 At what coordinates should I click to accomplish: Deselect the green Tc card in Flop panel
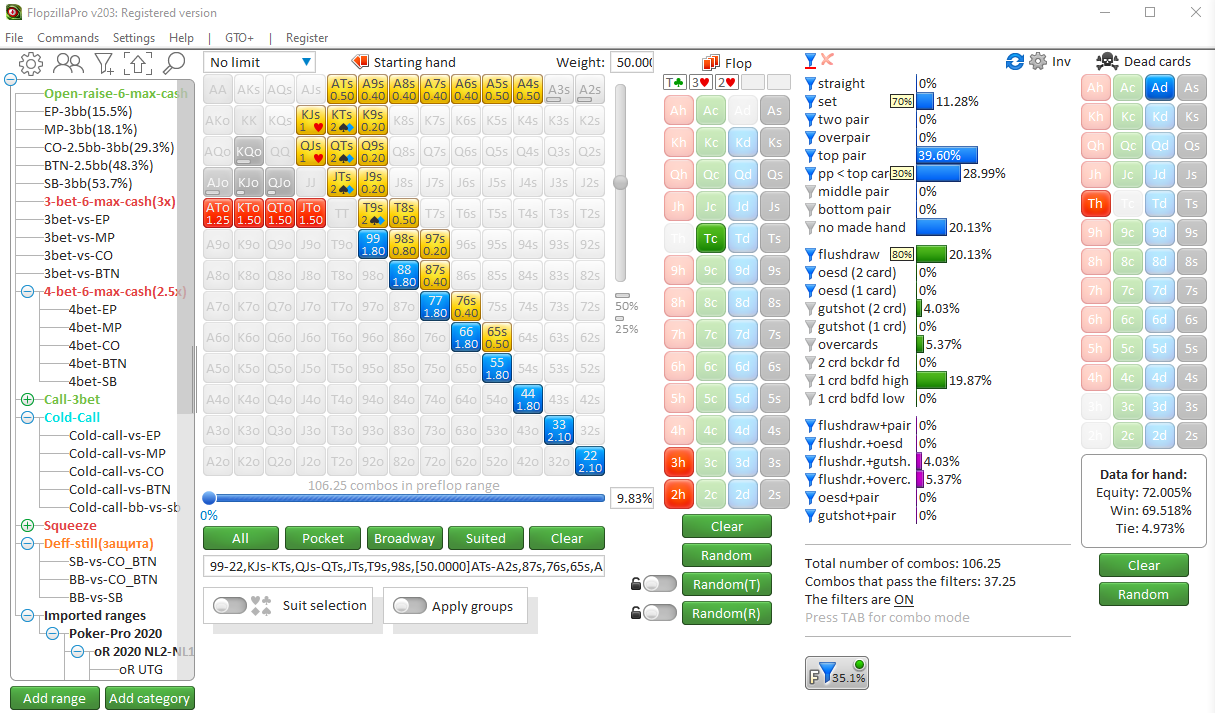[x=710, y=238]
